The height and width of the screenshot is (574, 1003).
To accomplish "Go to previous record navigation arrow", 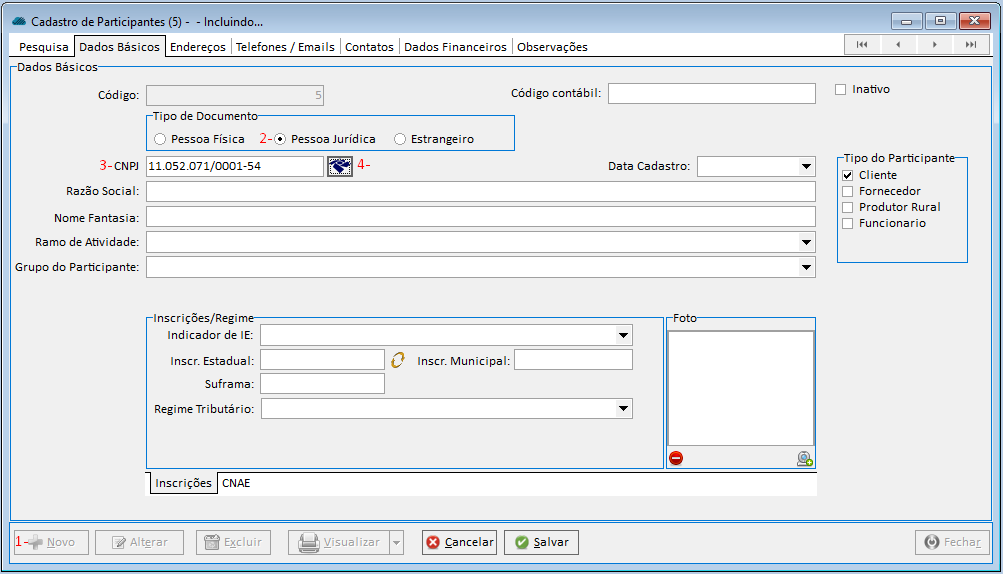I will coord(898,45).
